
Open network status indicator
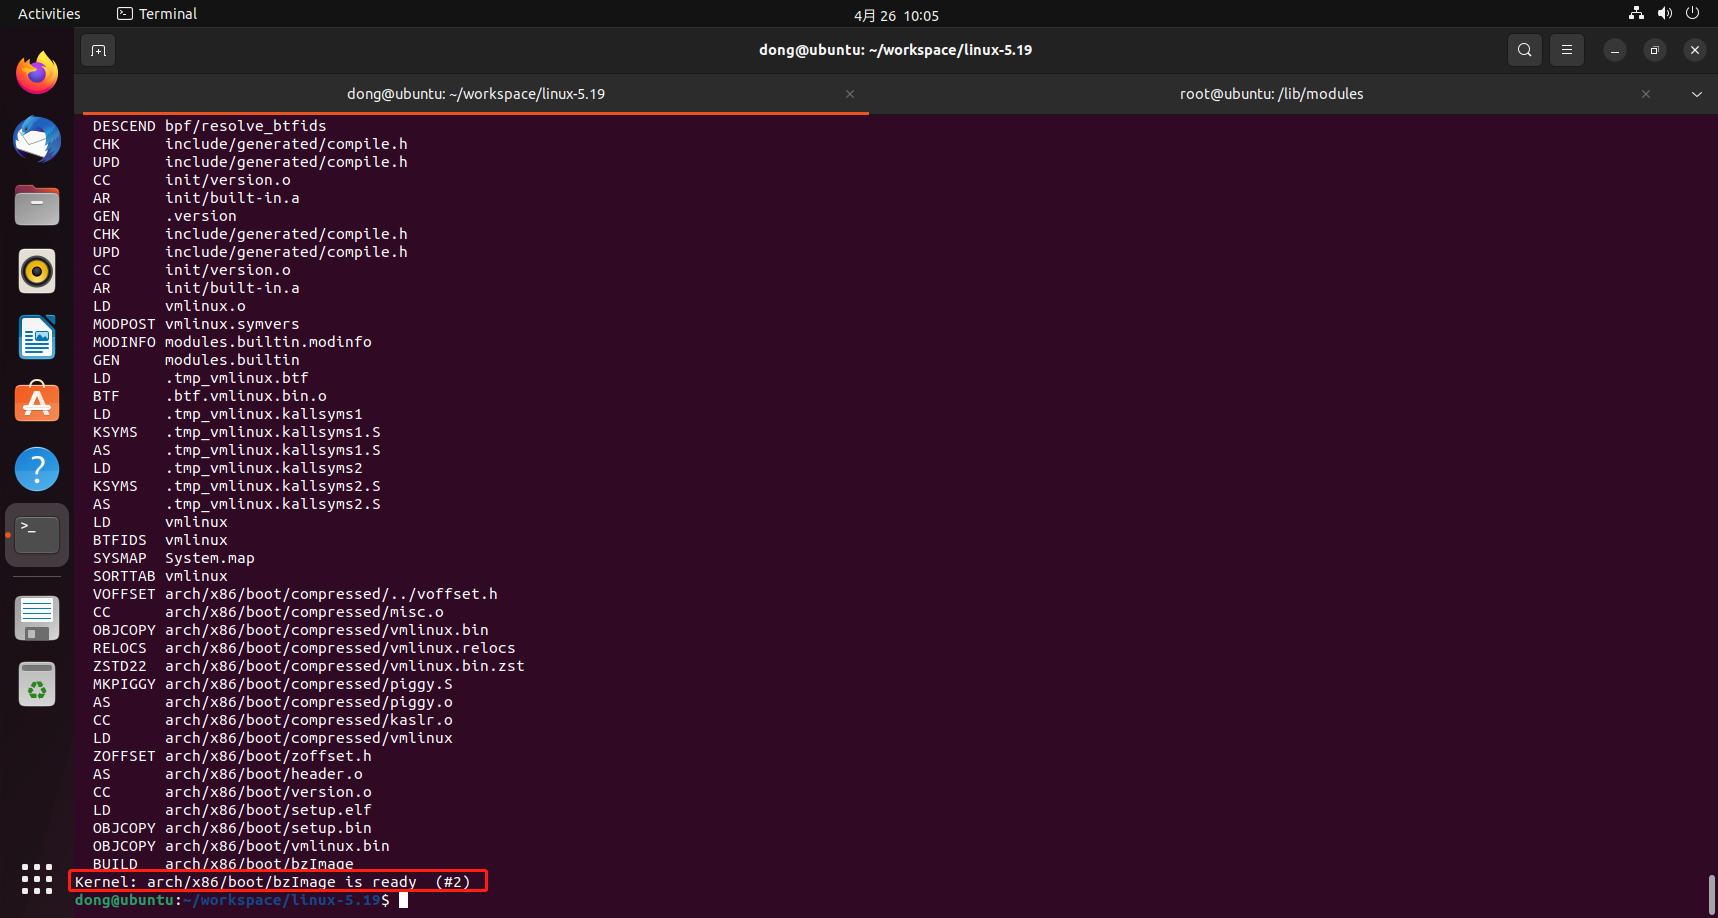[x=1636, y=14]
